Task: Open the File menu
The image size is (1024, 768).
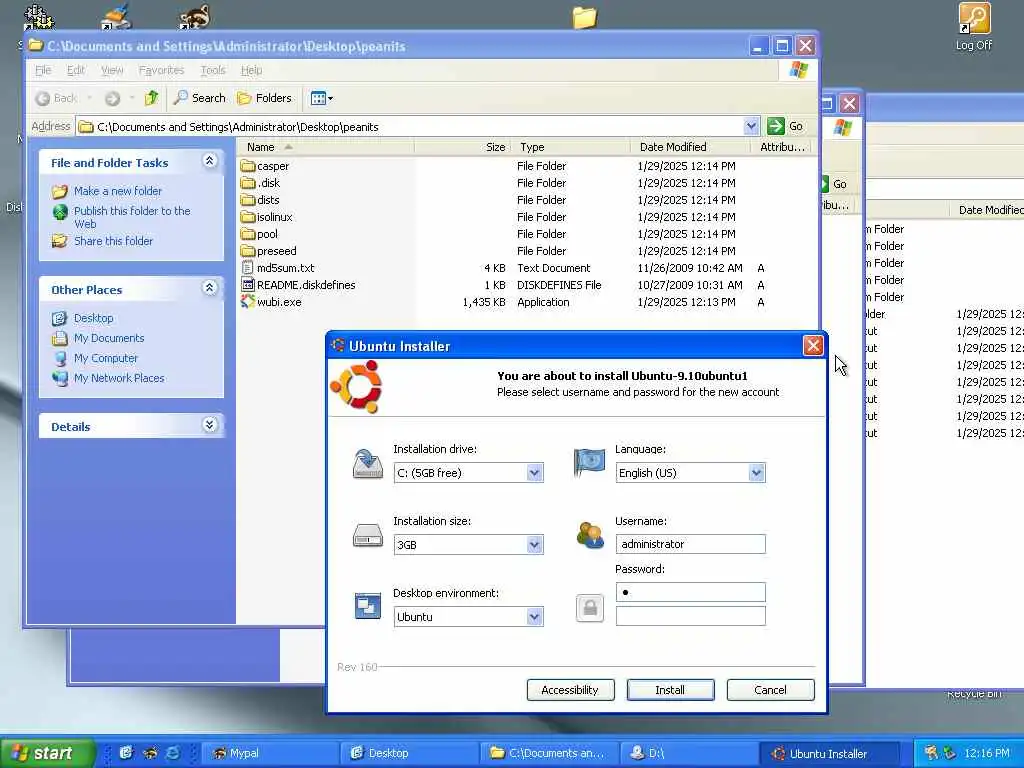Action: pos(43,70)
